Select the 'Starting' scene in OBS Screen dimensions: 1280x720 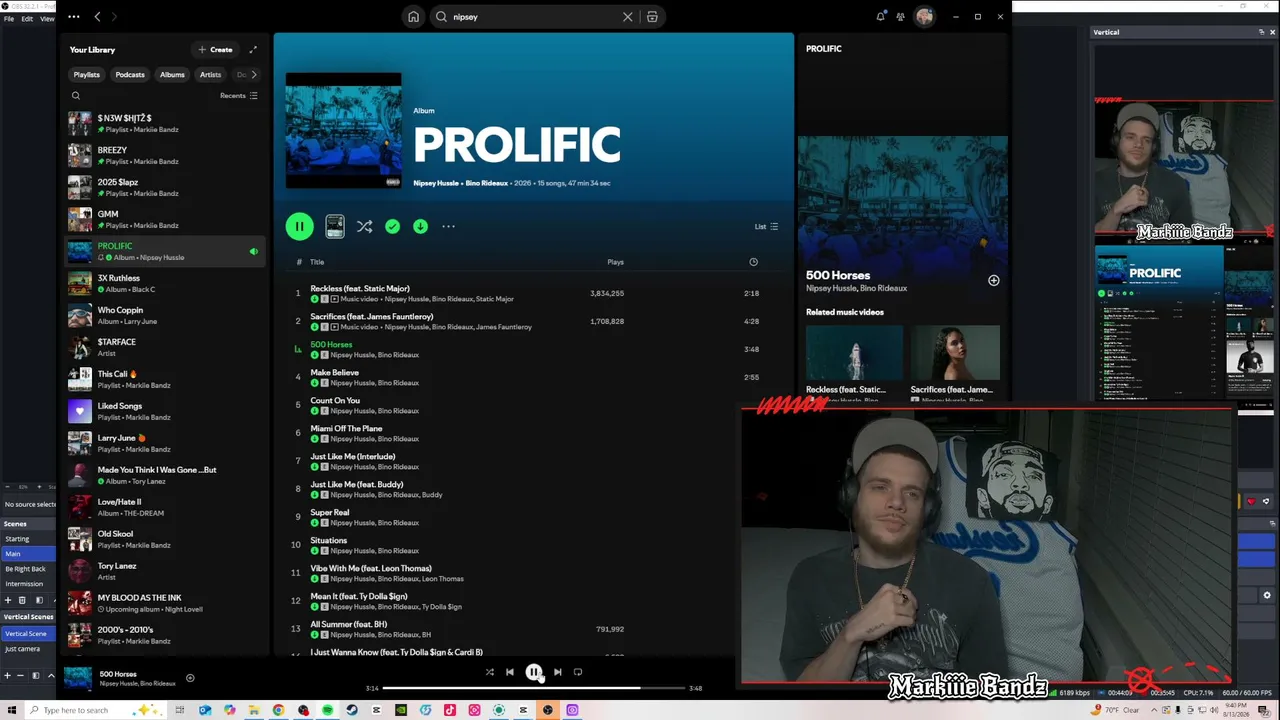(x=29, y=539)
